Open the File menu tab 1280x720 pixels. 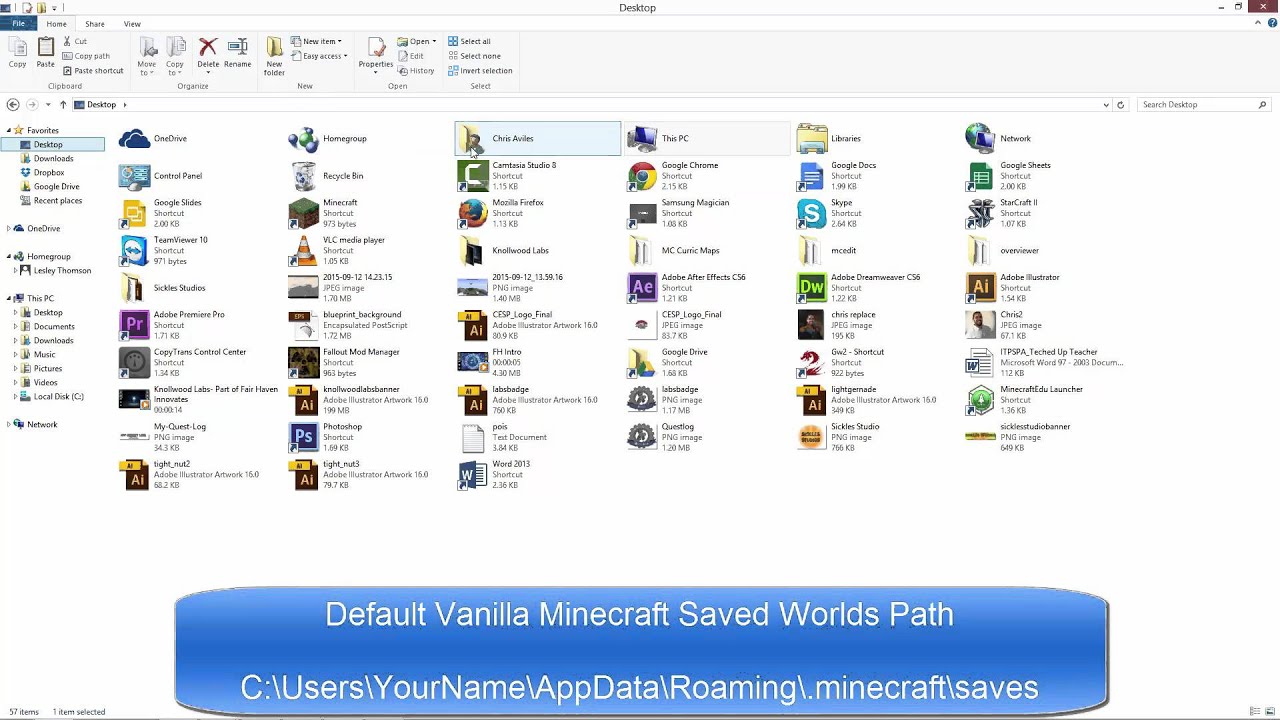click(18, 24)
